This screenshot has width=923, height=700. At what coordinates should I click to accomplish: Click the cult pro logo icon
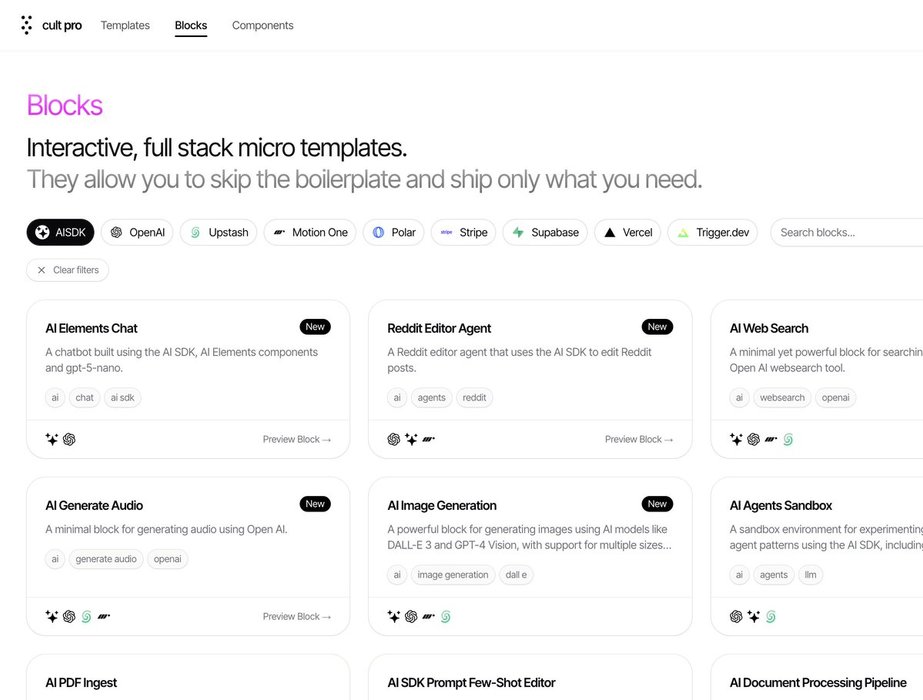click(26, 25)
